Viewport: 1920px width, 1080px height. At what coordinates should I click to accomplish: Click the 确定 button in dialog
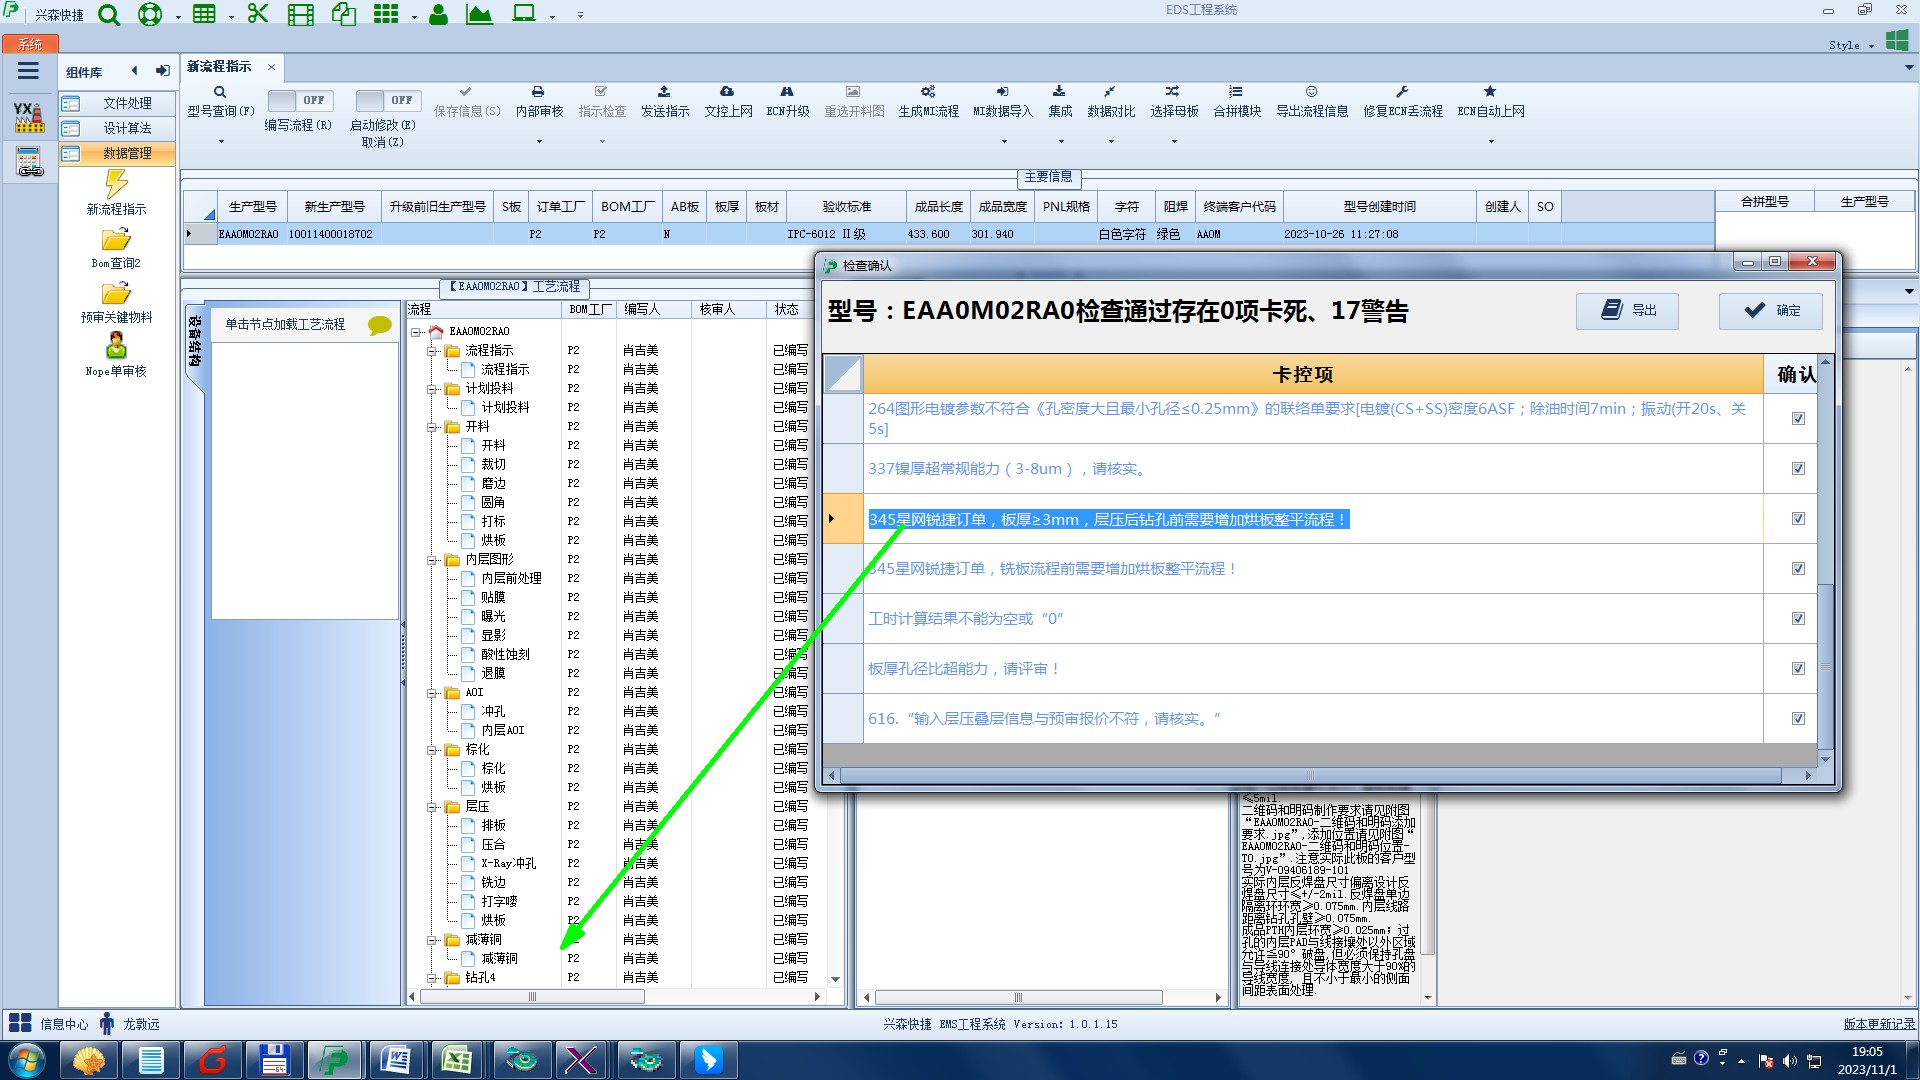(1771, 311)
